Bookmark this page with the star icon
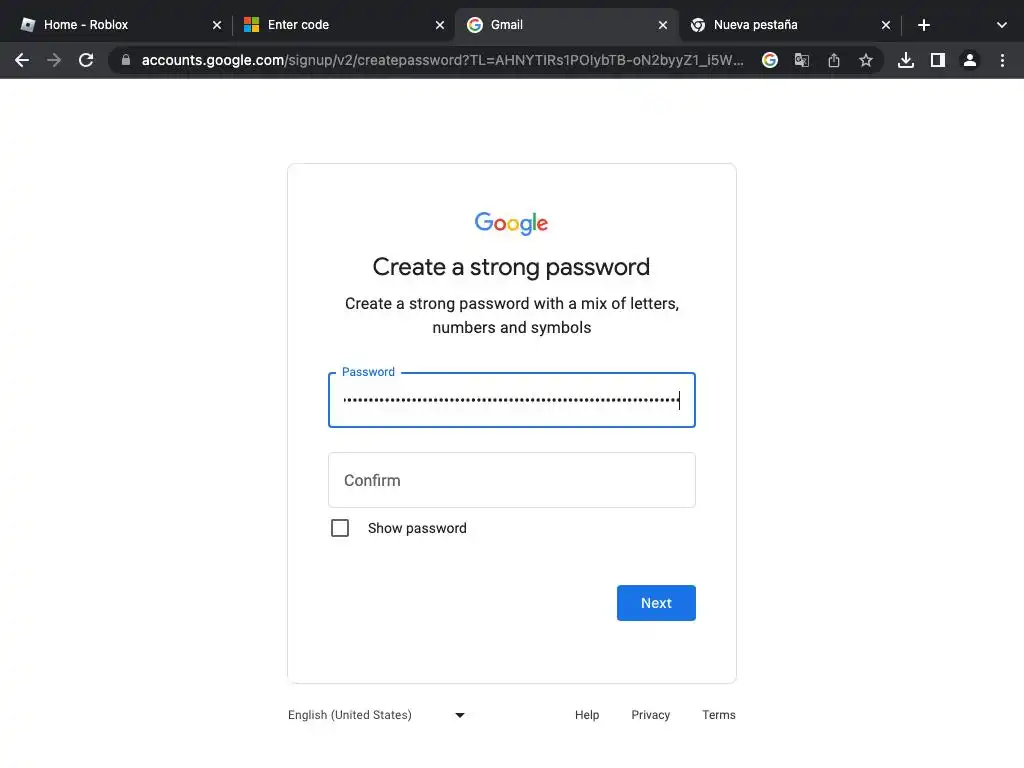The height and width of the screenshot is (768, 1024). pyautogui.click(x=866, y=60)
